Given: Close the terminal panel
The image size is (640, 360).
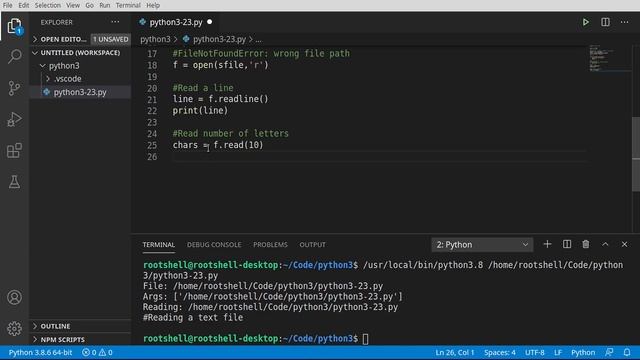Looking at the screenshot, I should point(624,244).
